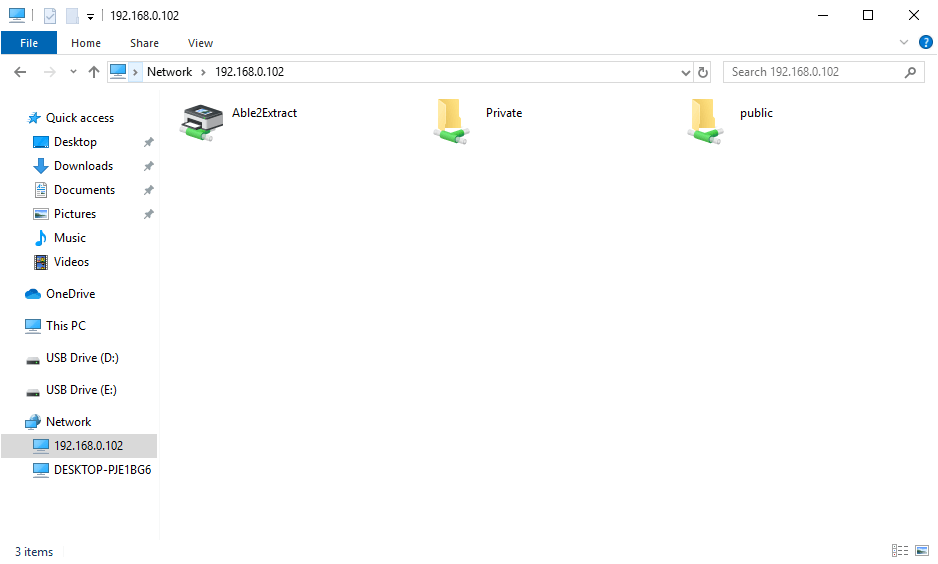Screen dimensions: 938x564
Task: Click the computer icon in address bar
Action: click(x=118, y=72)
